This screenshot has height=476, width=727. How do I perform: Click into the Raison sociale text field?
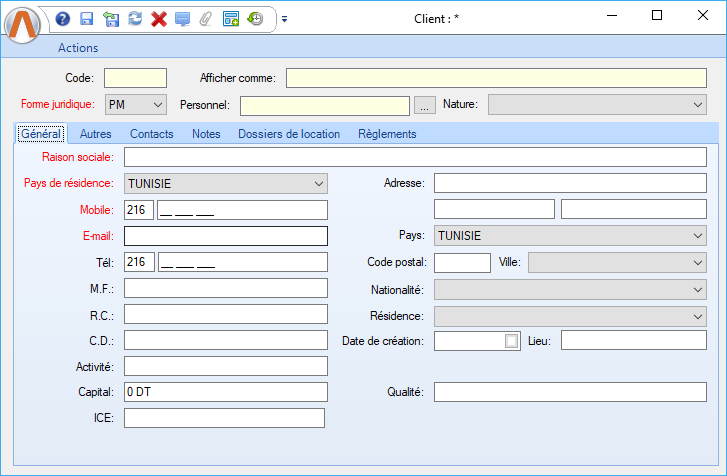pos(415,157)
